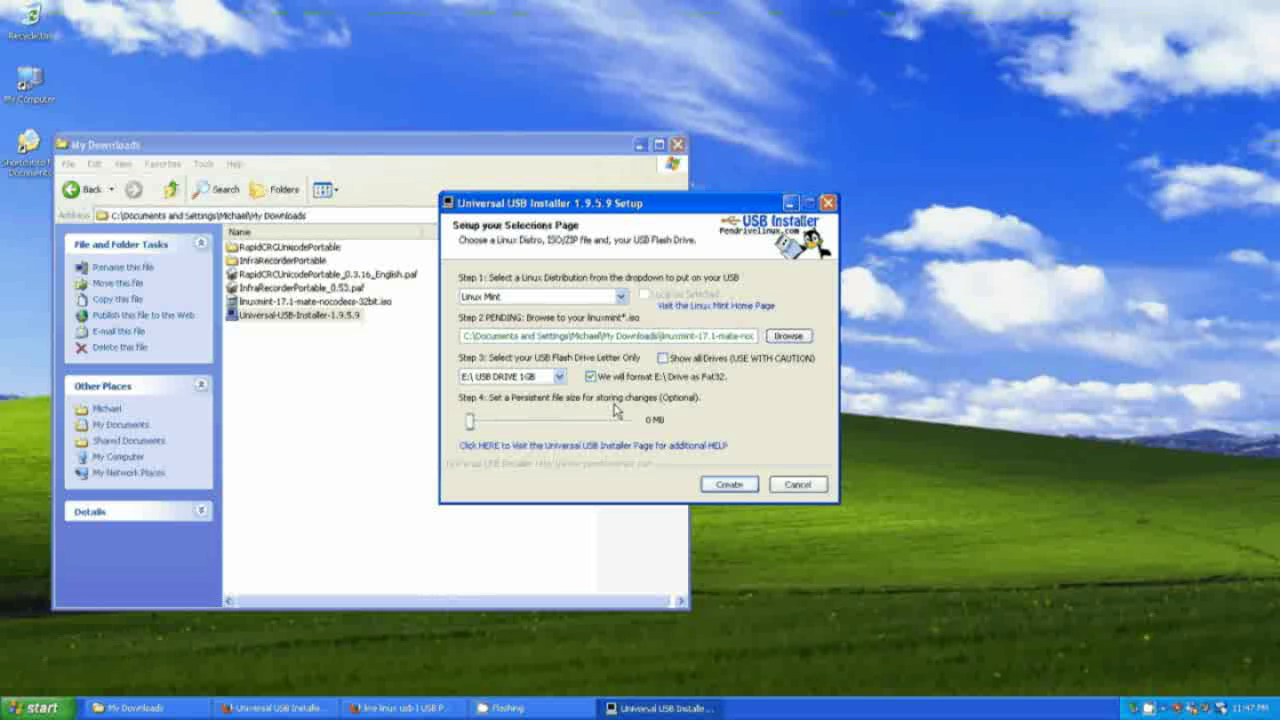
Task: Click Publish this file to the Web
Action: (x=144, y=315)
